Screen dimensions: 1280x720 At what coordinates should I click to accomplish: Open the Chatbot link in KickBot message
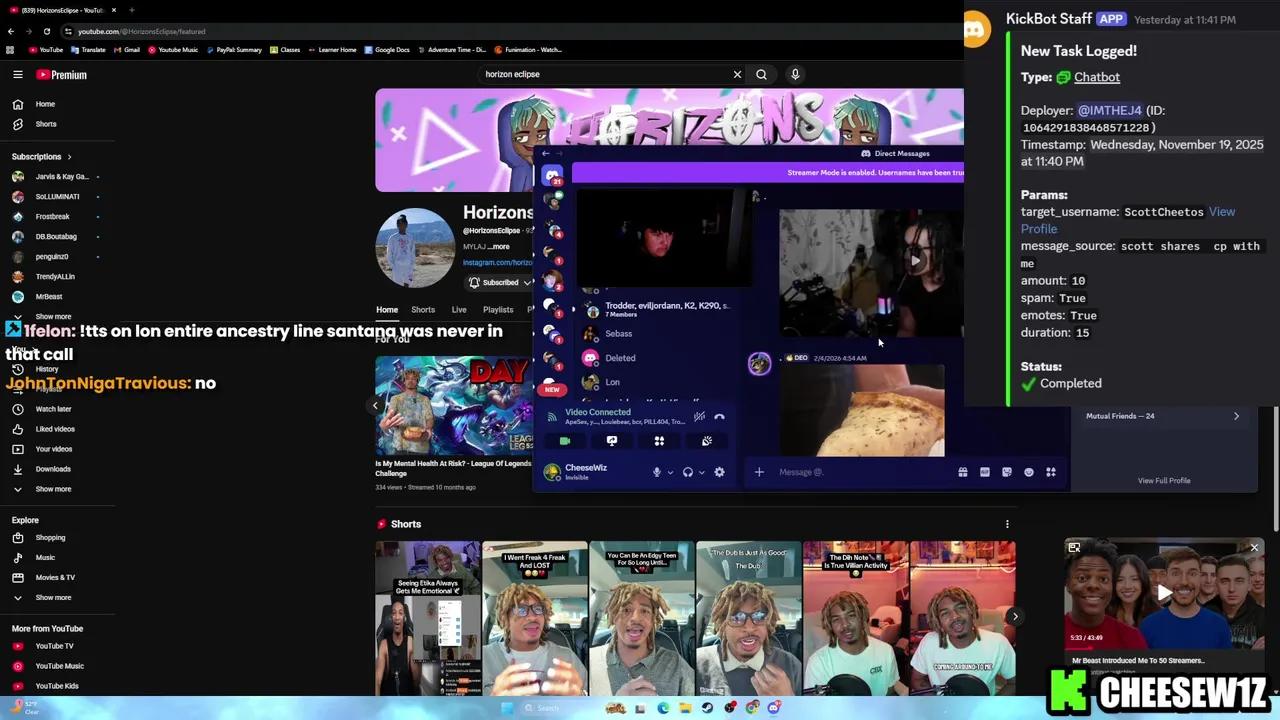point(1096,77)
